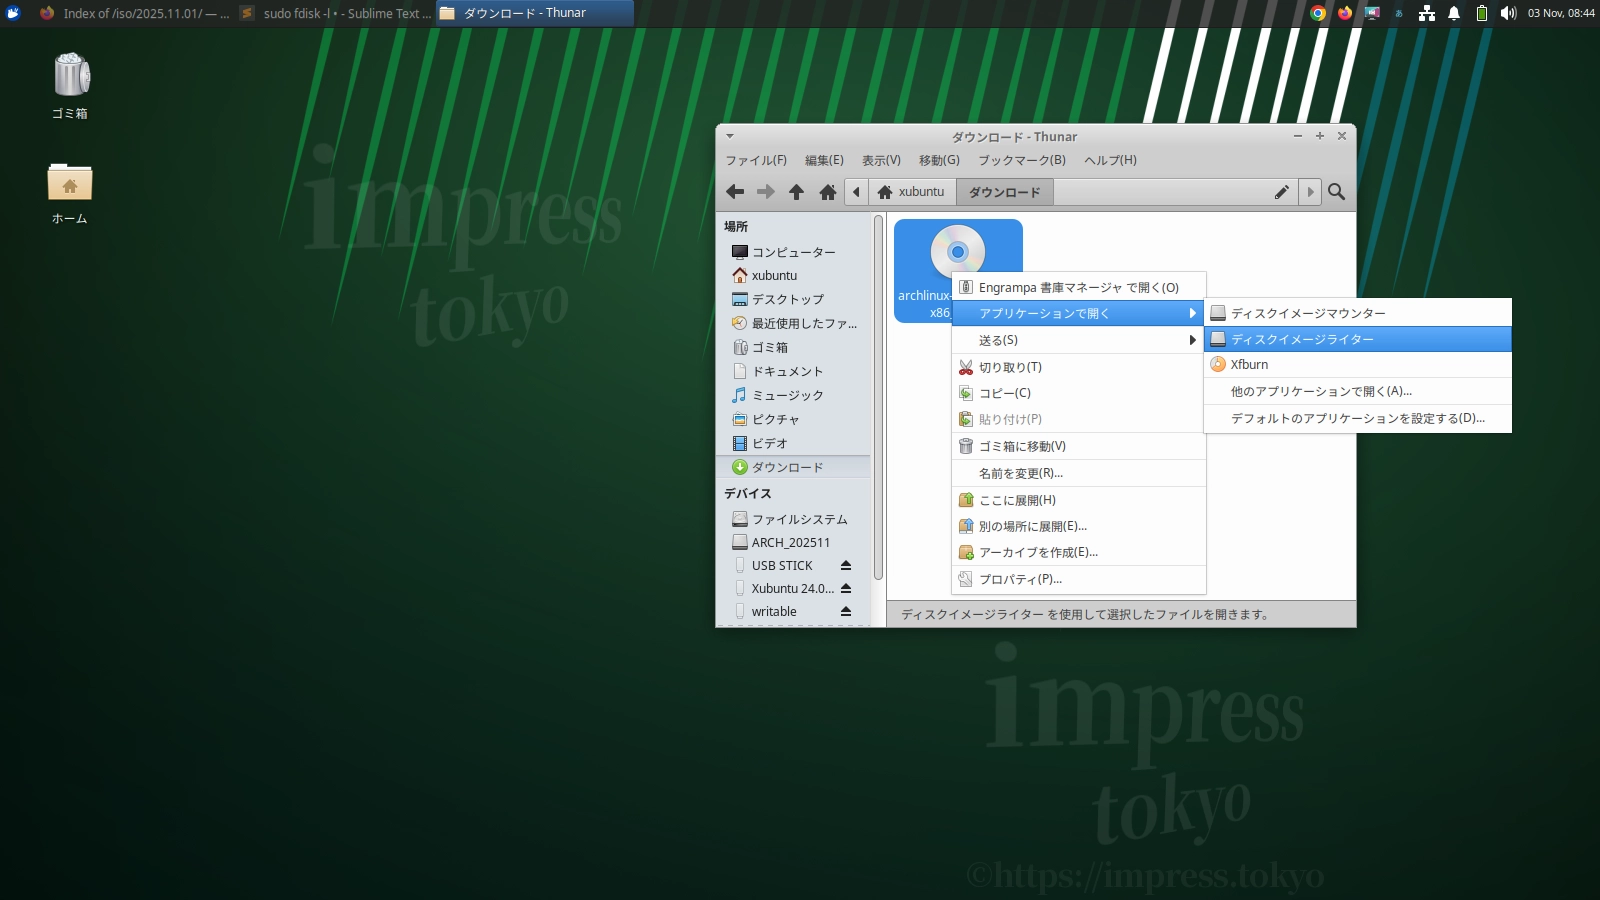Open the ファイル(F) menu
Image resolution: width=1600 pixels, height=900 pixels.
(756, 160)
